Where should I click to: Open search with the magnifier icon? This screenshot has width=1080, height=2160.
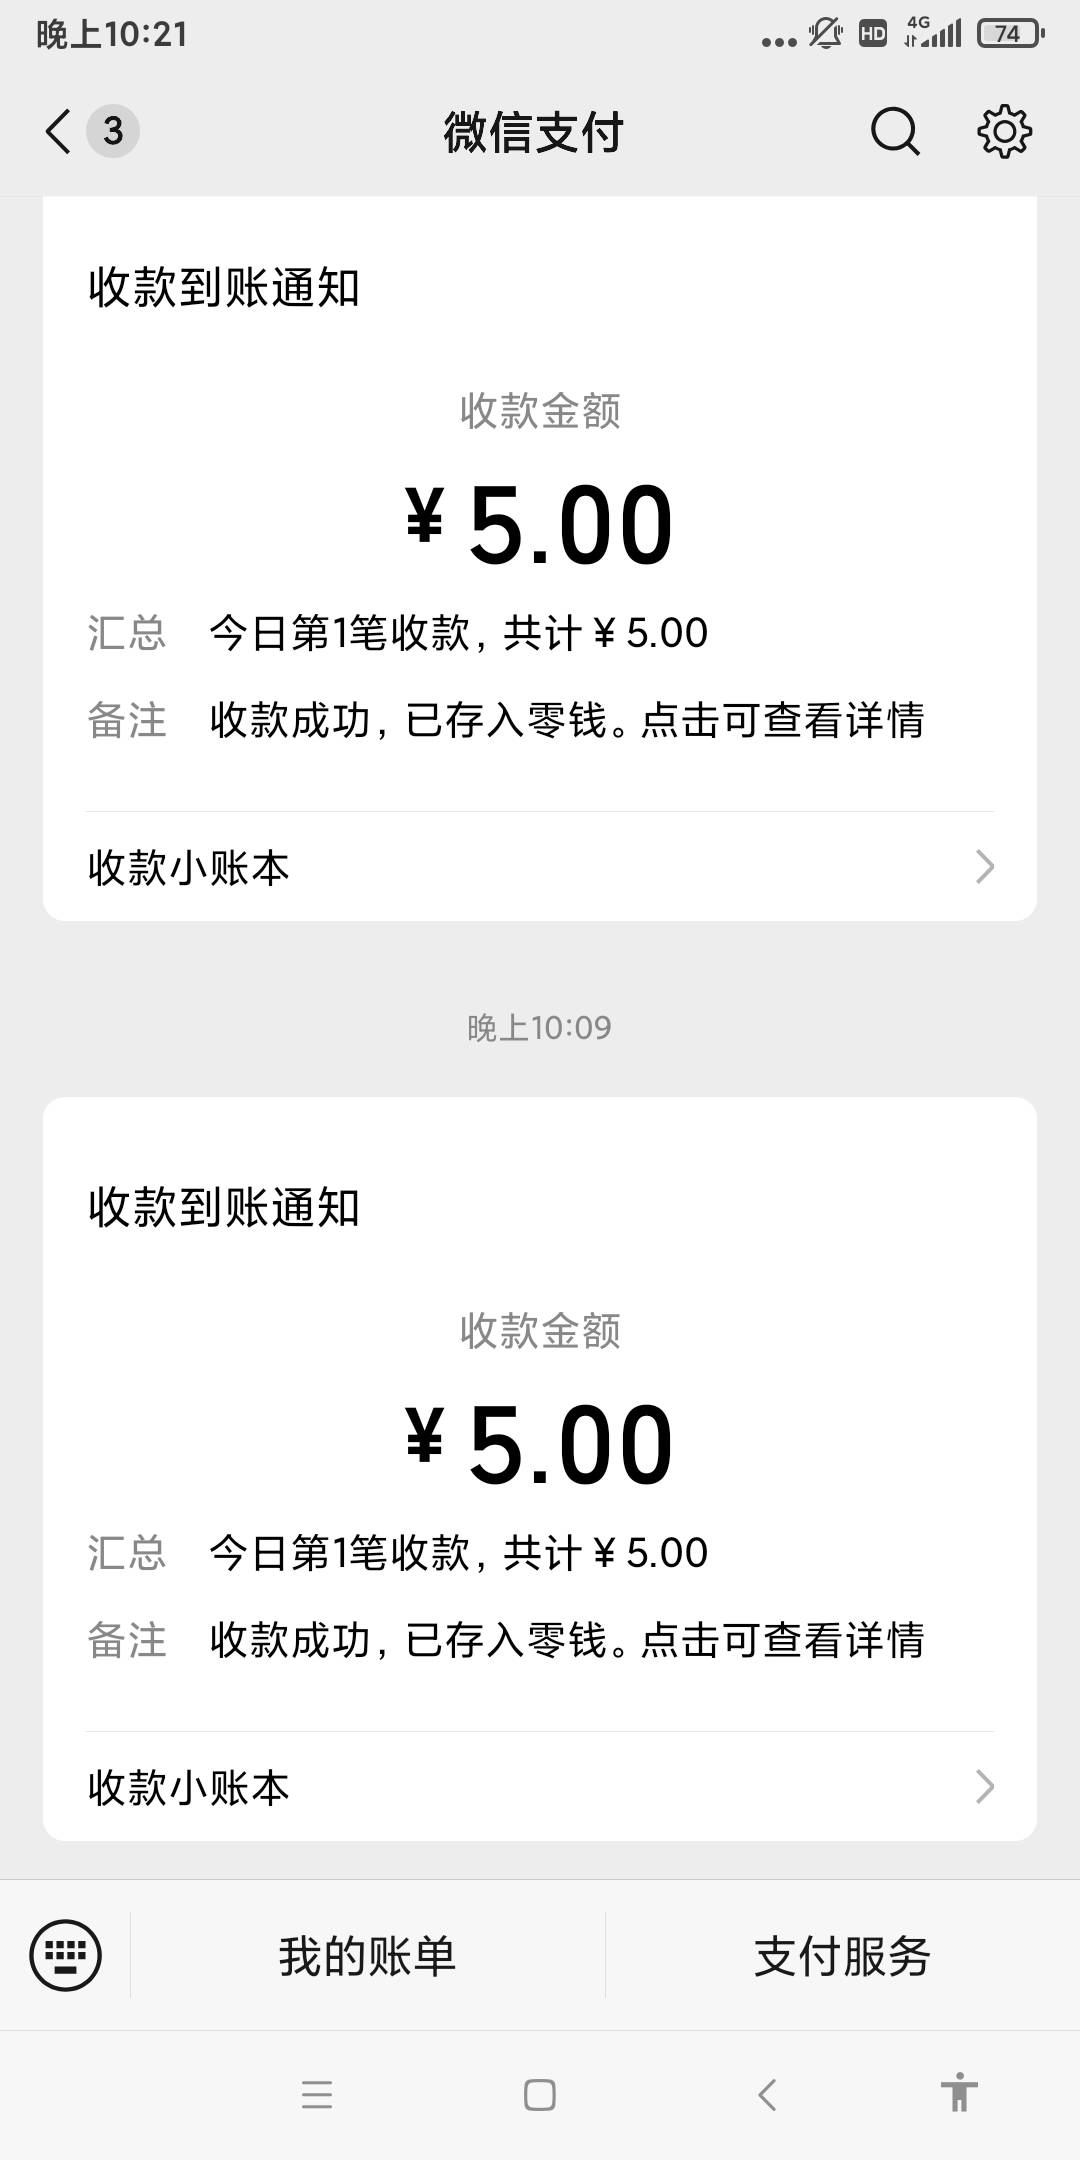click(x=894, y=131)
